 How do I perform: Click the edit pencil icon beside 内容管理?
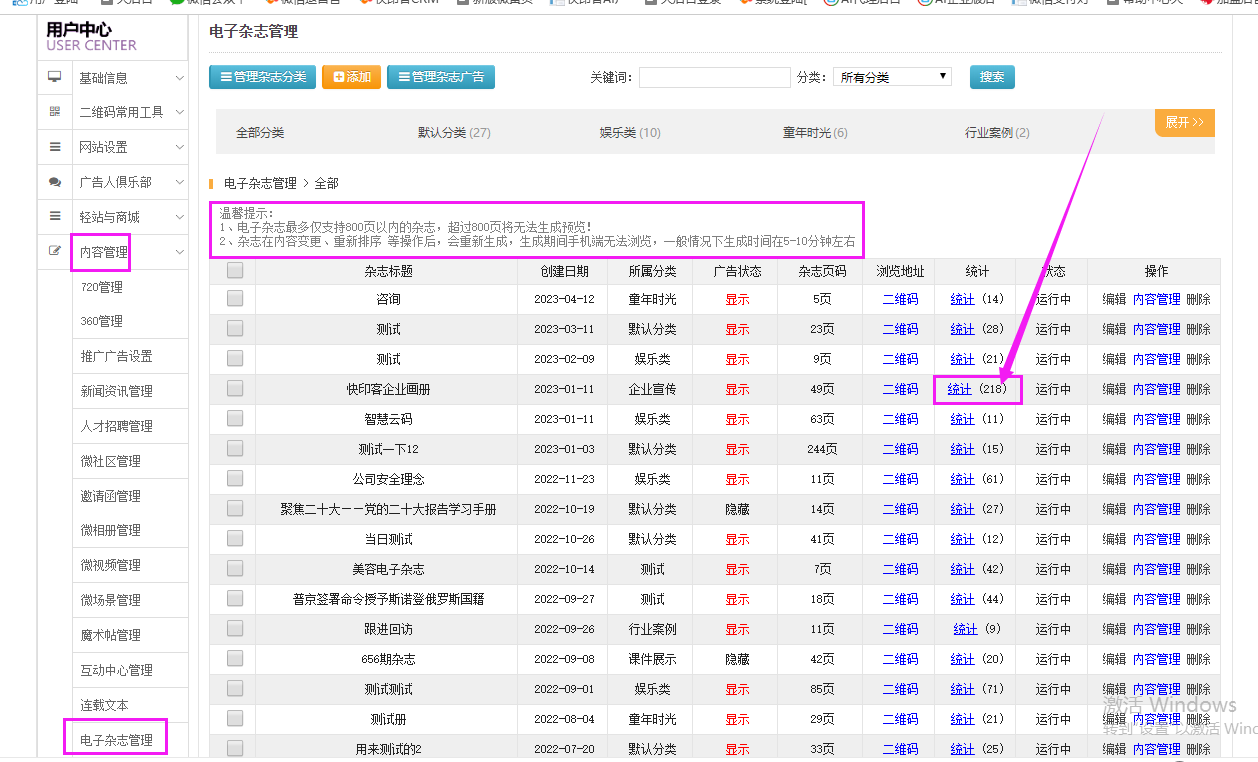coord(55,251)
